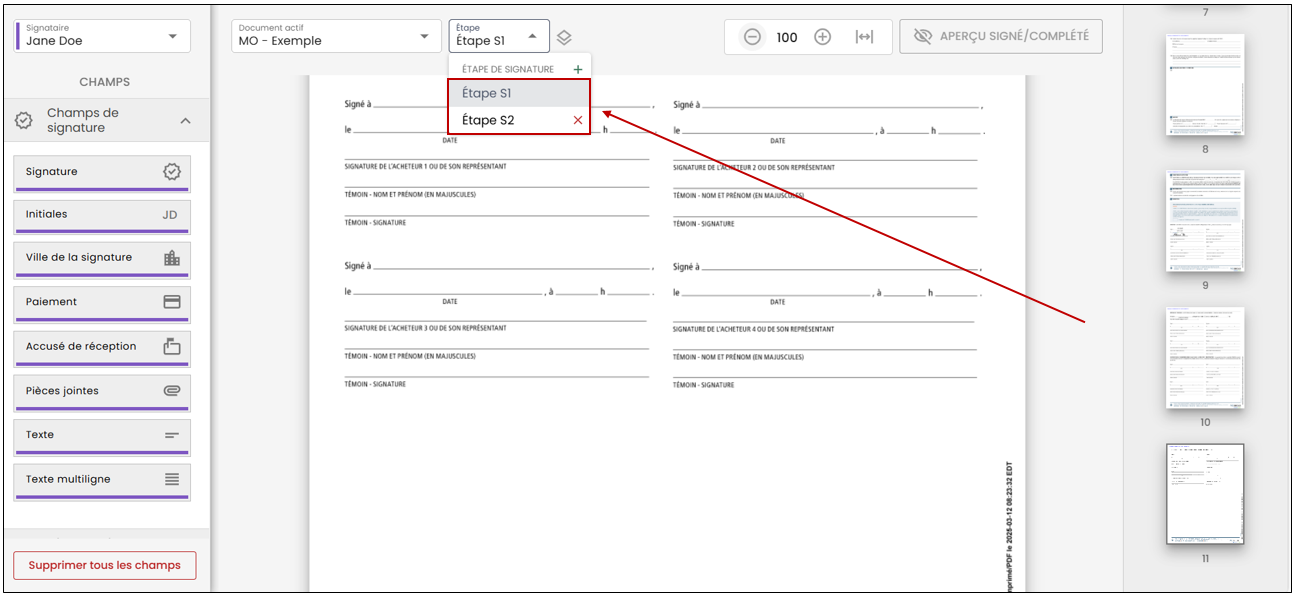The height and width of the screenshot is (598, 1294).
Task: Add a Texte multiligne field
Action: coord(102,481)
